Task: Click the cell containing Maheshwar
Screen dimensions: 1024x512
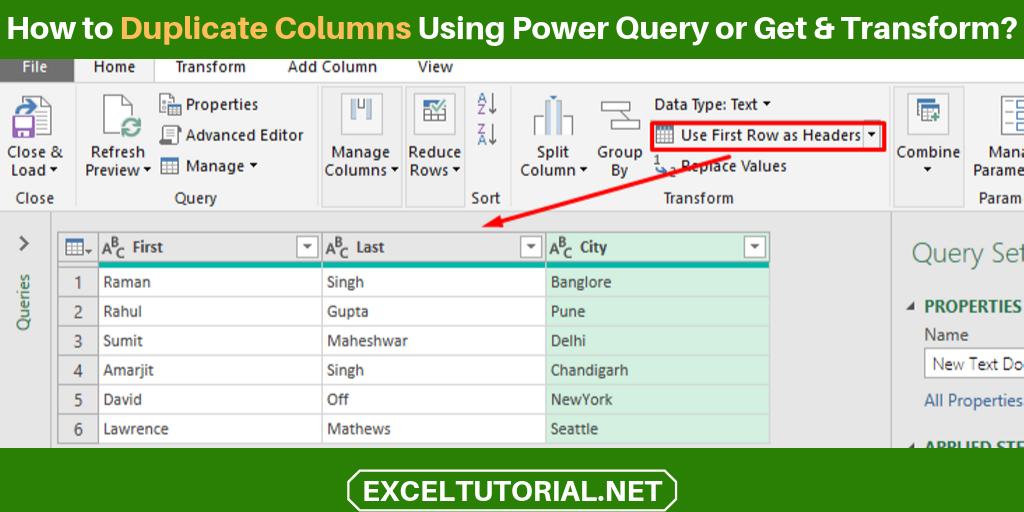Action: 434,341
